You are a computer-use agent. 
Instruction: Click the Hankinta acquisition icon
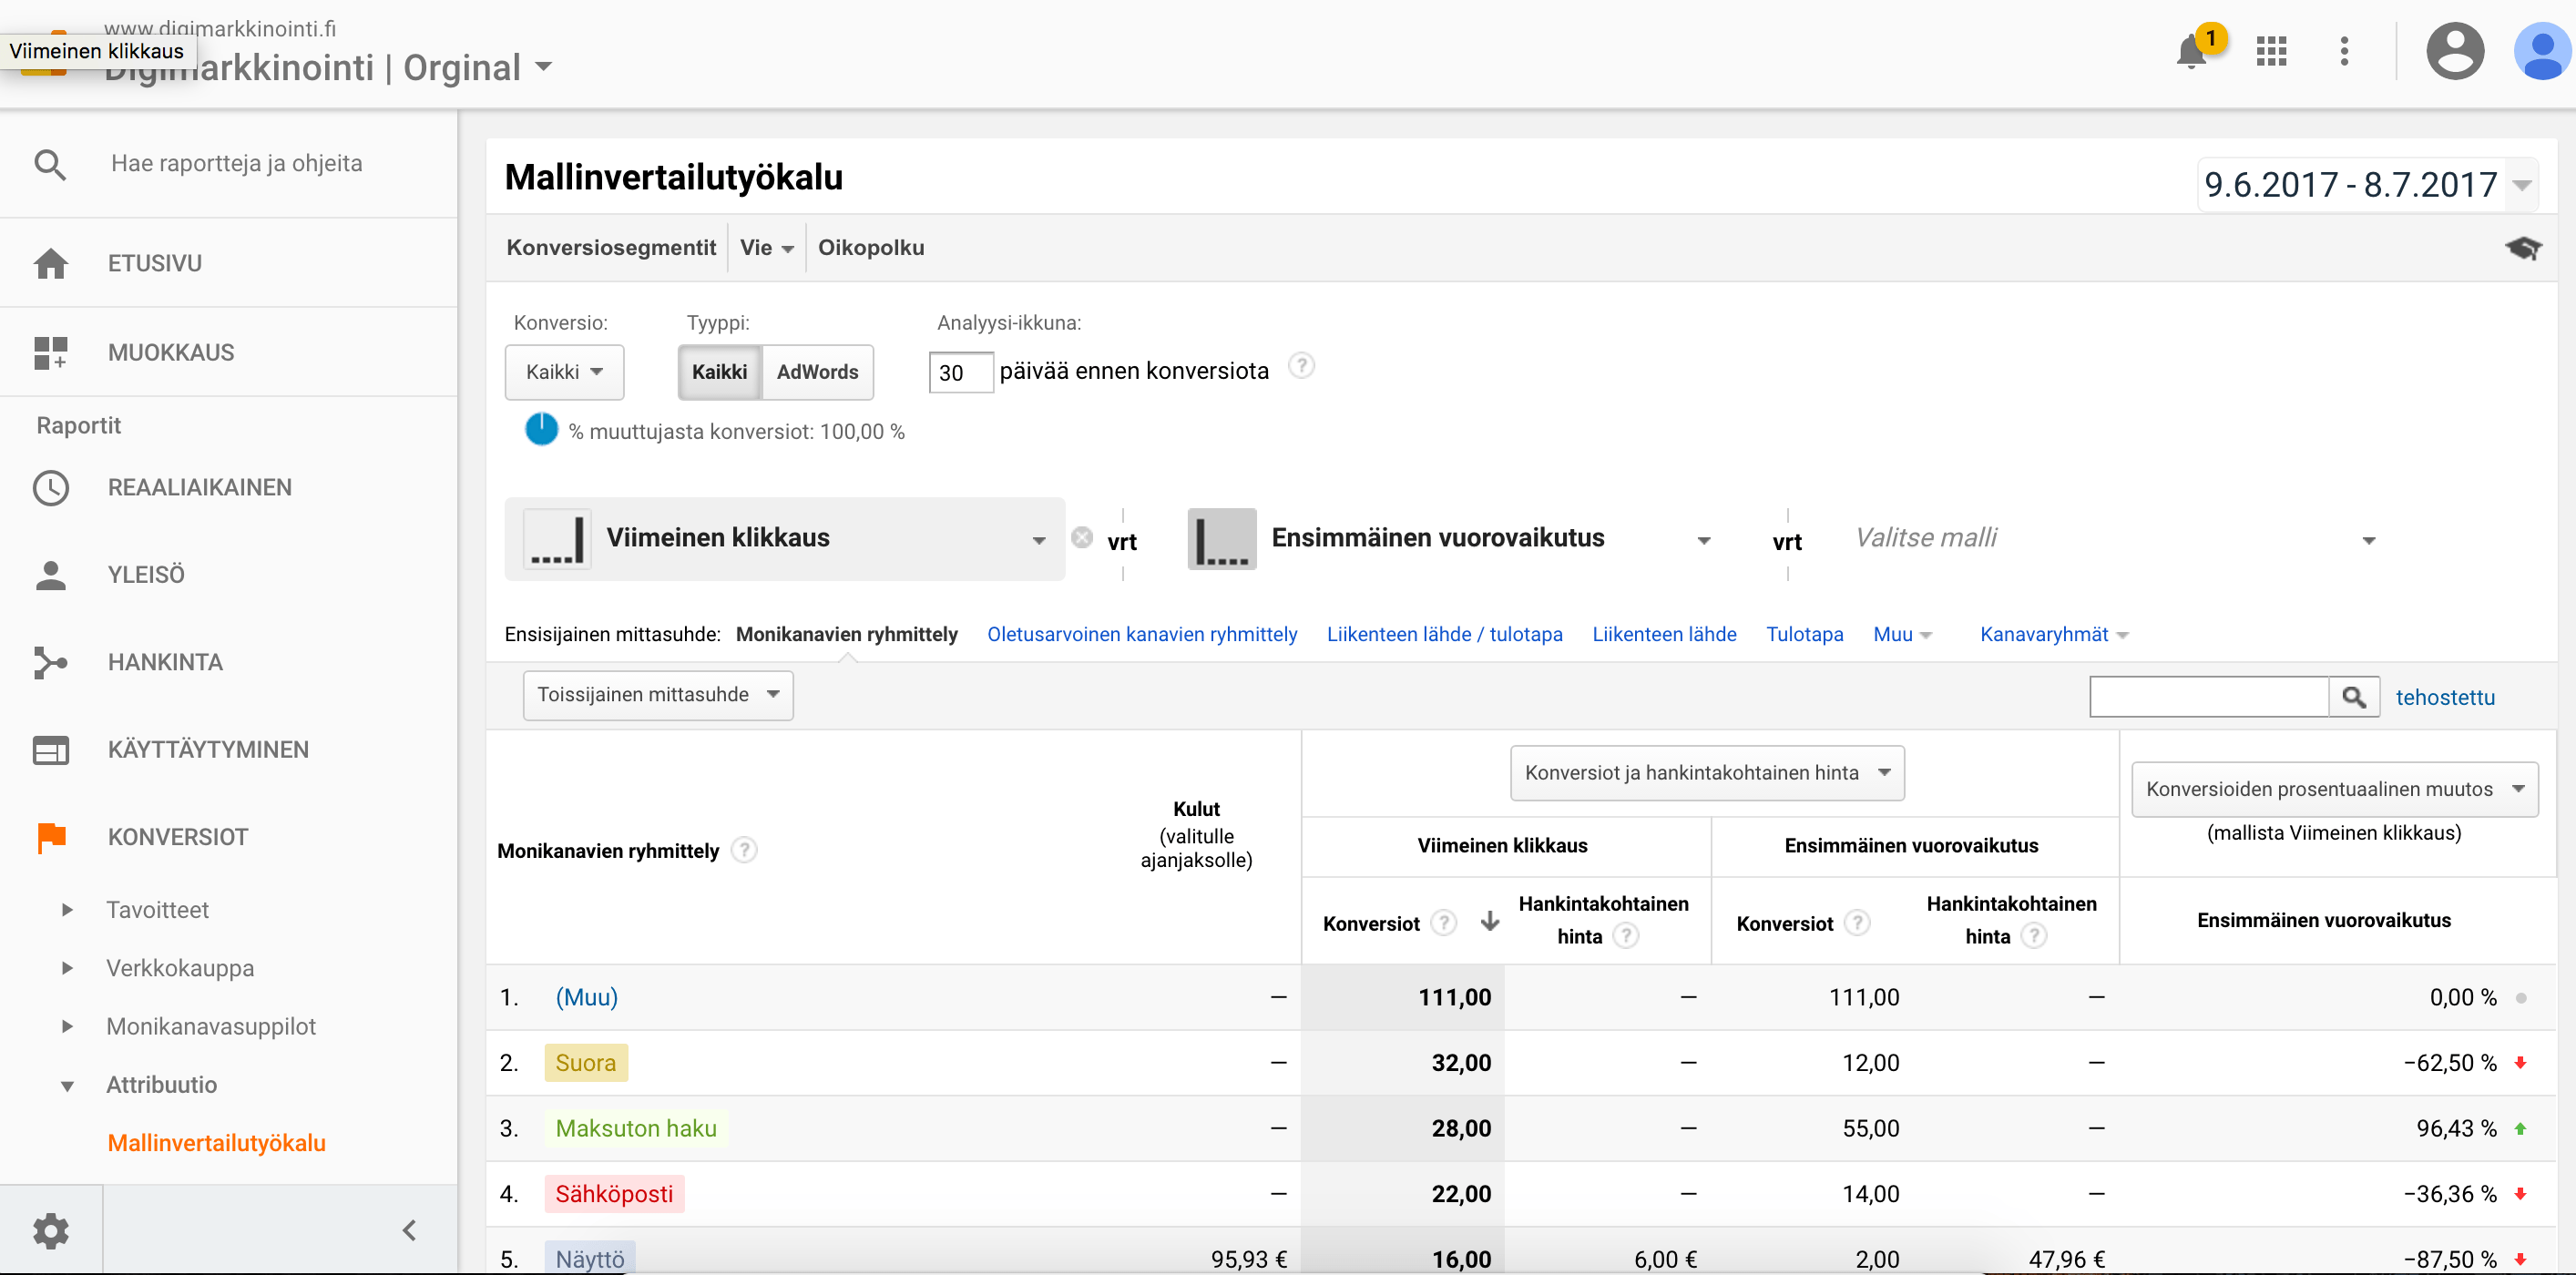coord(50,662)
